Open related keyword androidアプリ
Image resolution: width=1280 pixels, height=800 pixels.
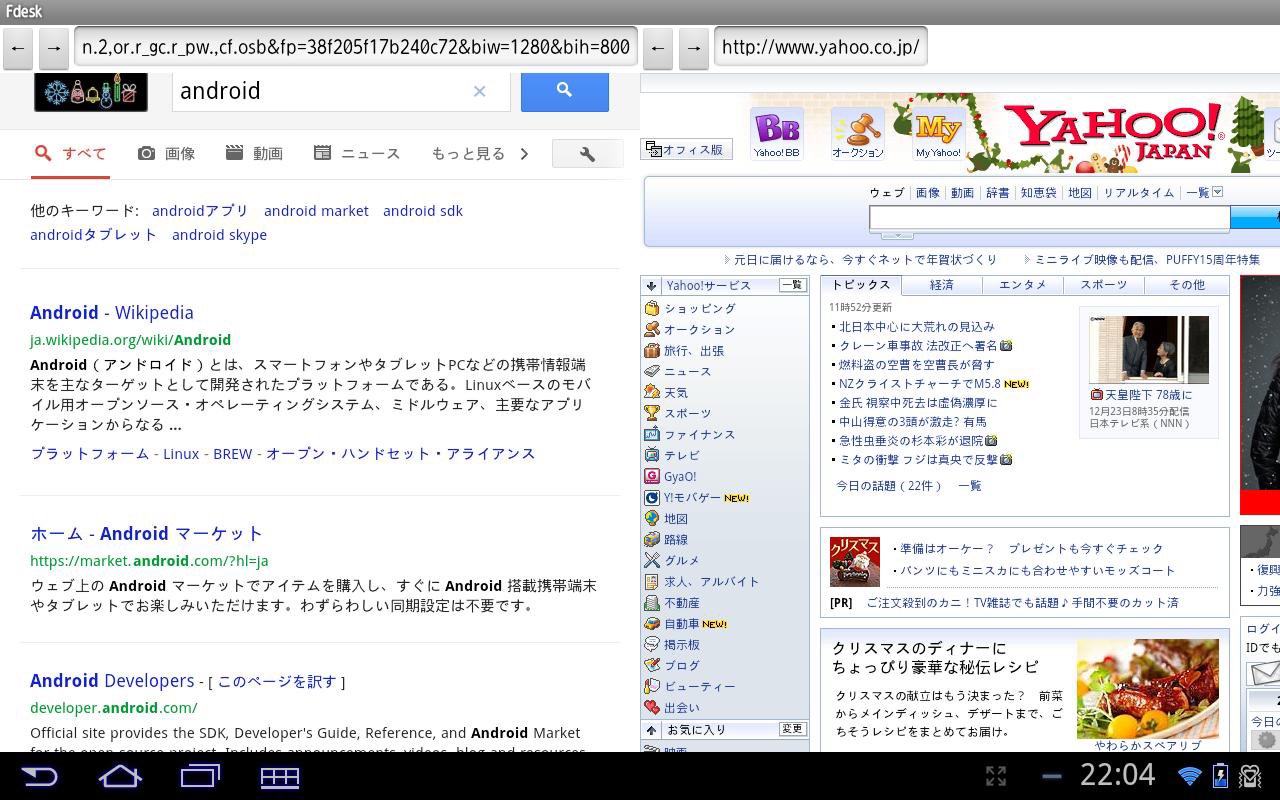(x=200, y=211)
